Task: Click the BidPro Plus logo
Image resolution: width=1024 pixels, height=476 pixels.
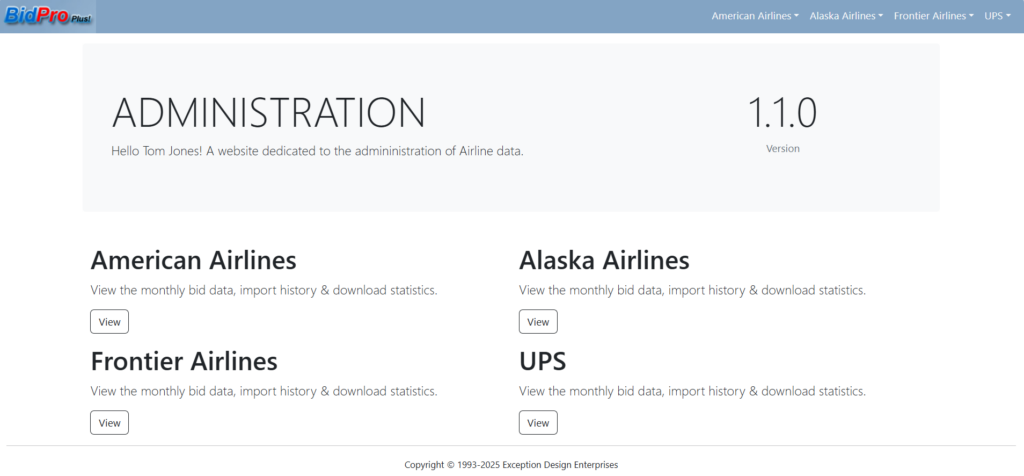Action: pos(48,16)
